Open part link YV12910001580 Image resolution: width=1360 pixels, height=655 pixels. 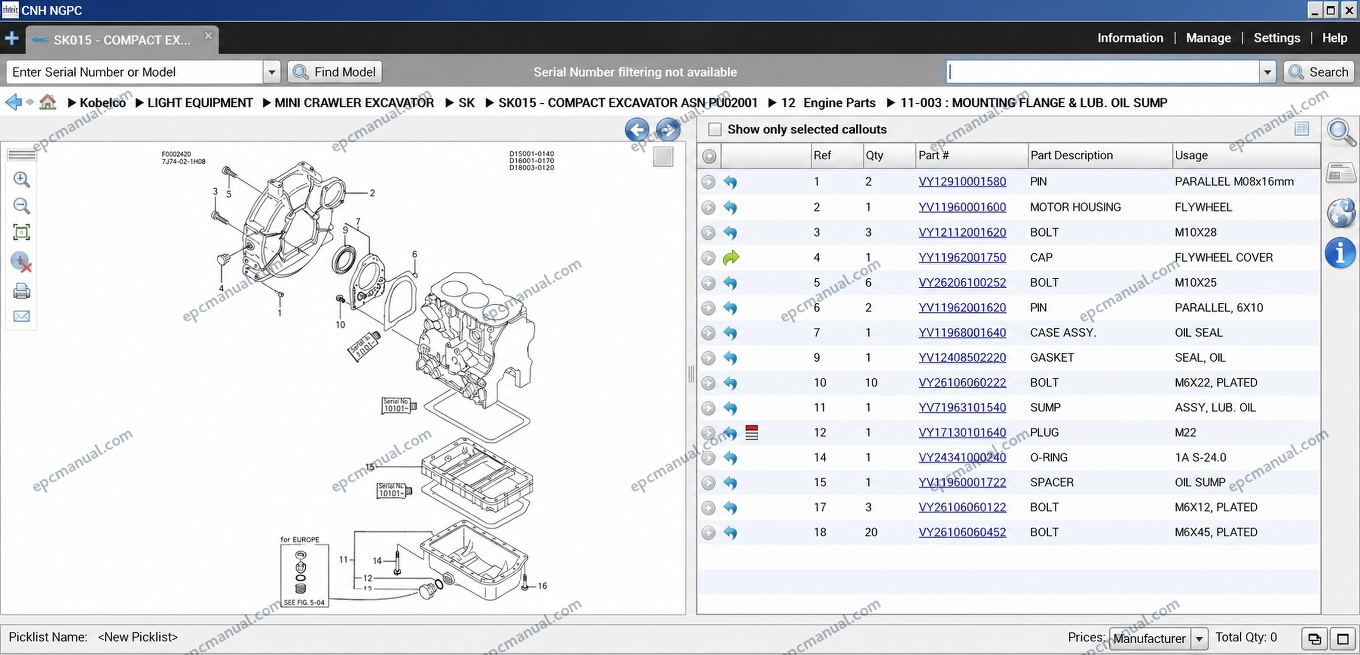tap(962, 182)
